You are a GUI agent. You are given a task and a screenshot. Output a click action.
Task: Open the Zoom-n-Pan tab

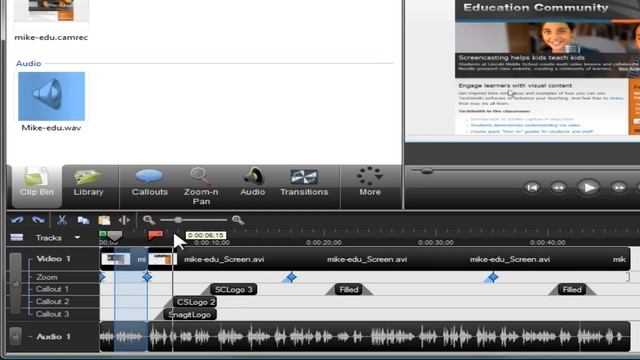coord(201,186)
